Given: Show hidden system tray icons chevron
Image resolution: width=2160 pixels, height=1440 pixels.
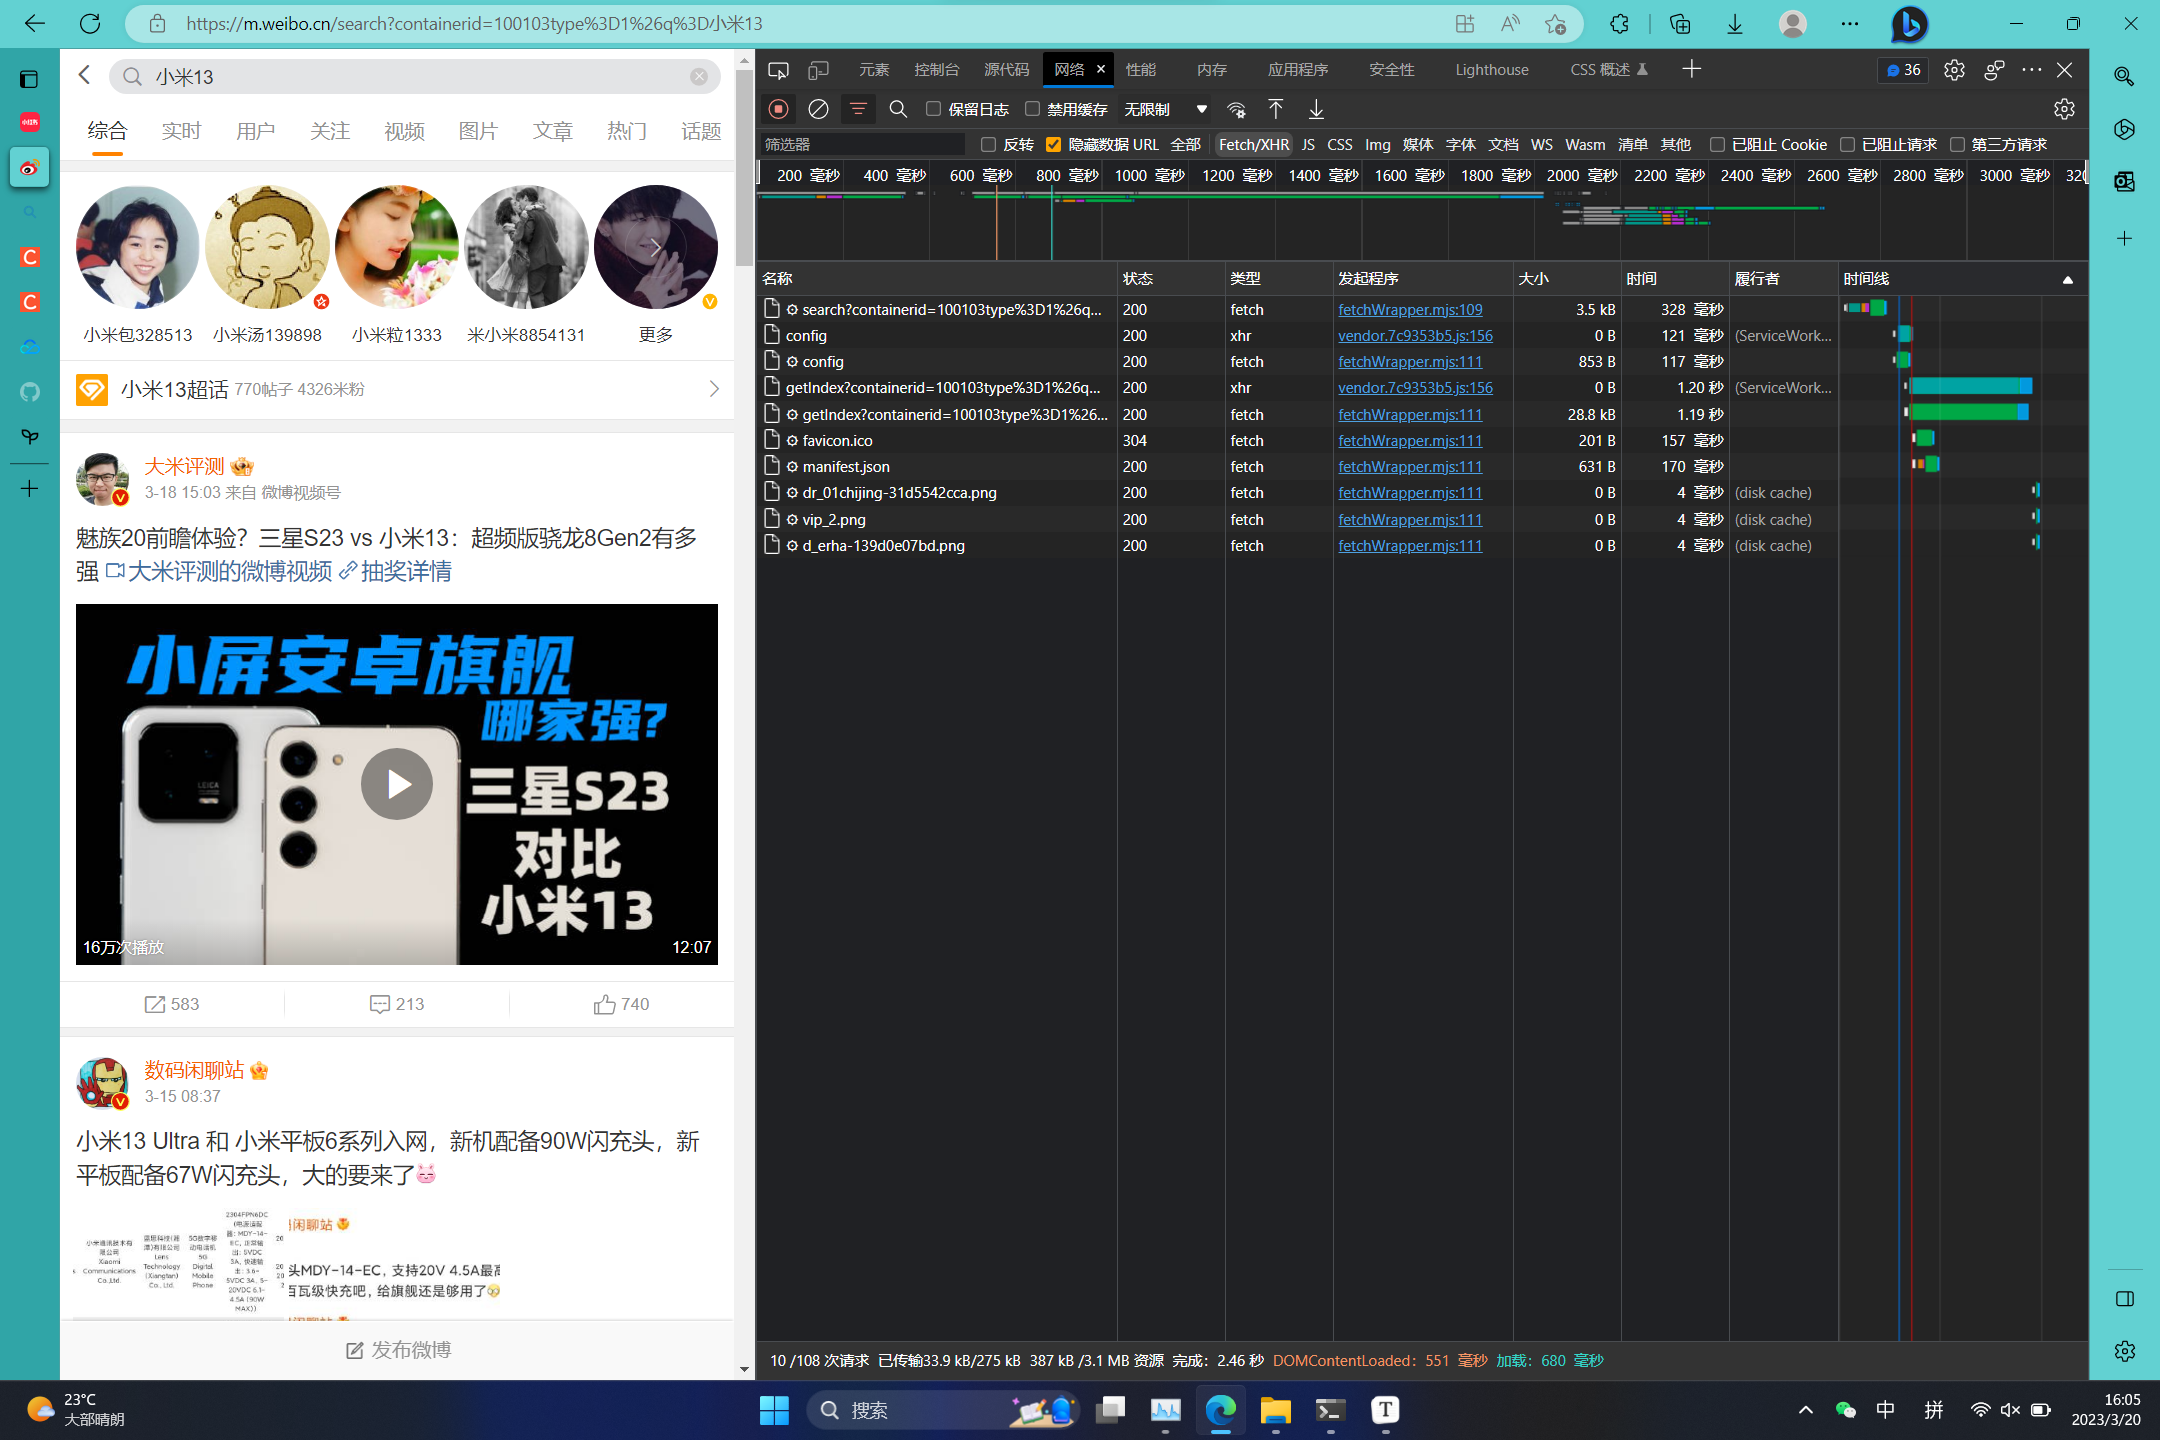Looking at the screenshot, I should click(x=1805, y=1410).
